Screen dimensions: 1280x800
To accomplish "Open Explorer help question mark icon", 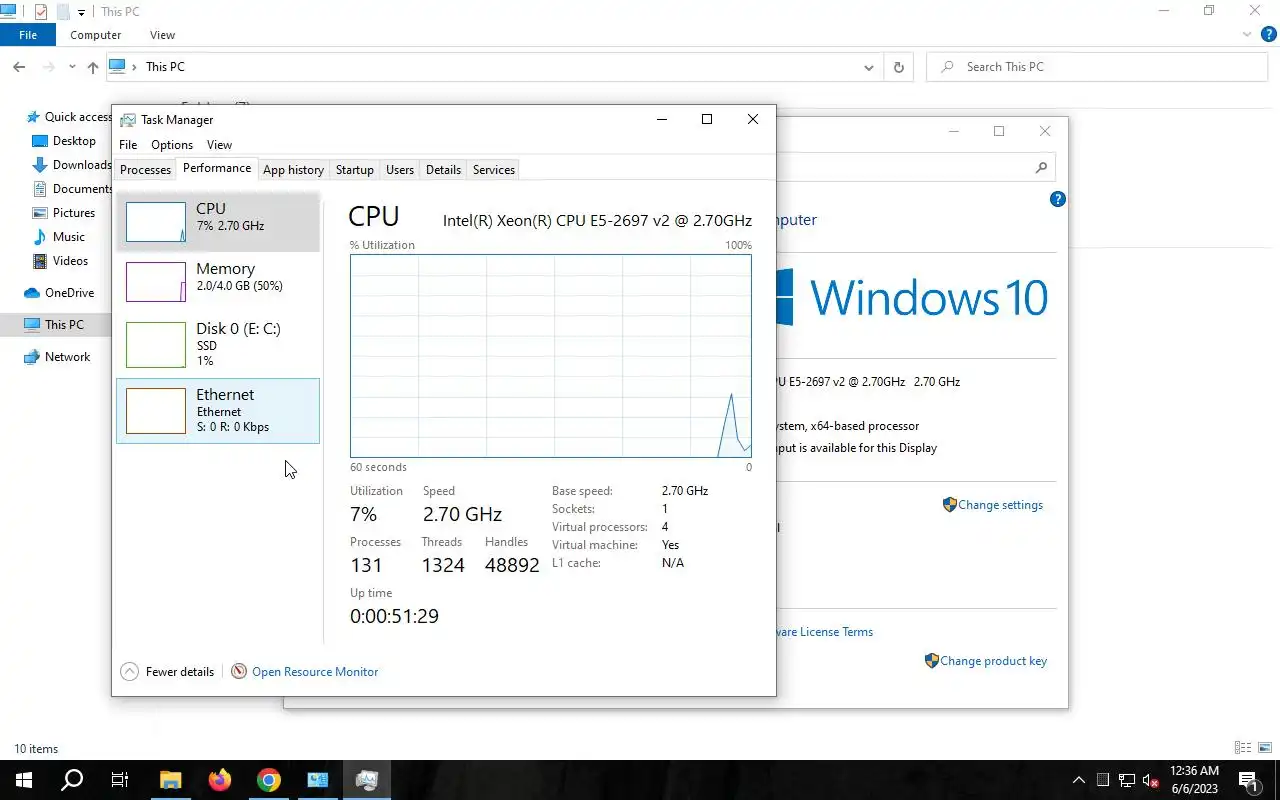I will [1269, 35].
